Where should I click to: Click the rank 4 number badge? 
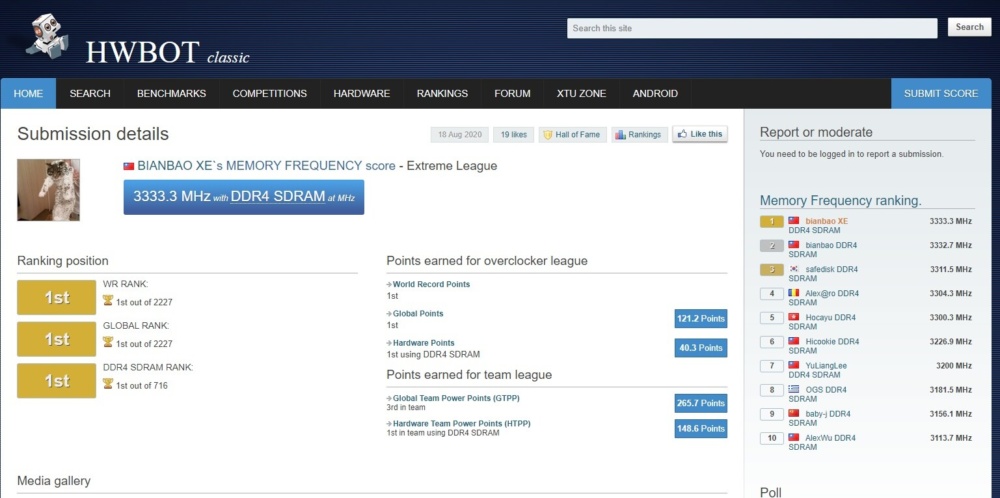pyautogui.click(x=772, y=294)
